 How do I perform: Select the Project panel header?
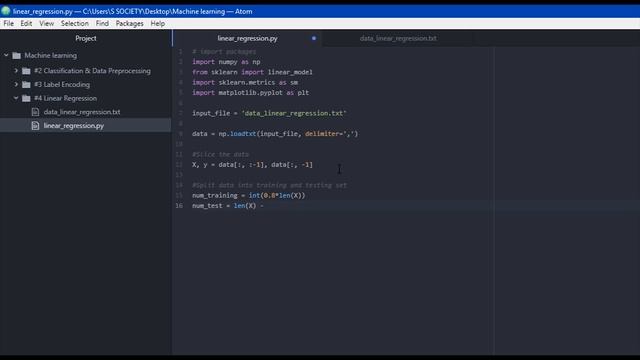pos(86,38)
